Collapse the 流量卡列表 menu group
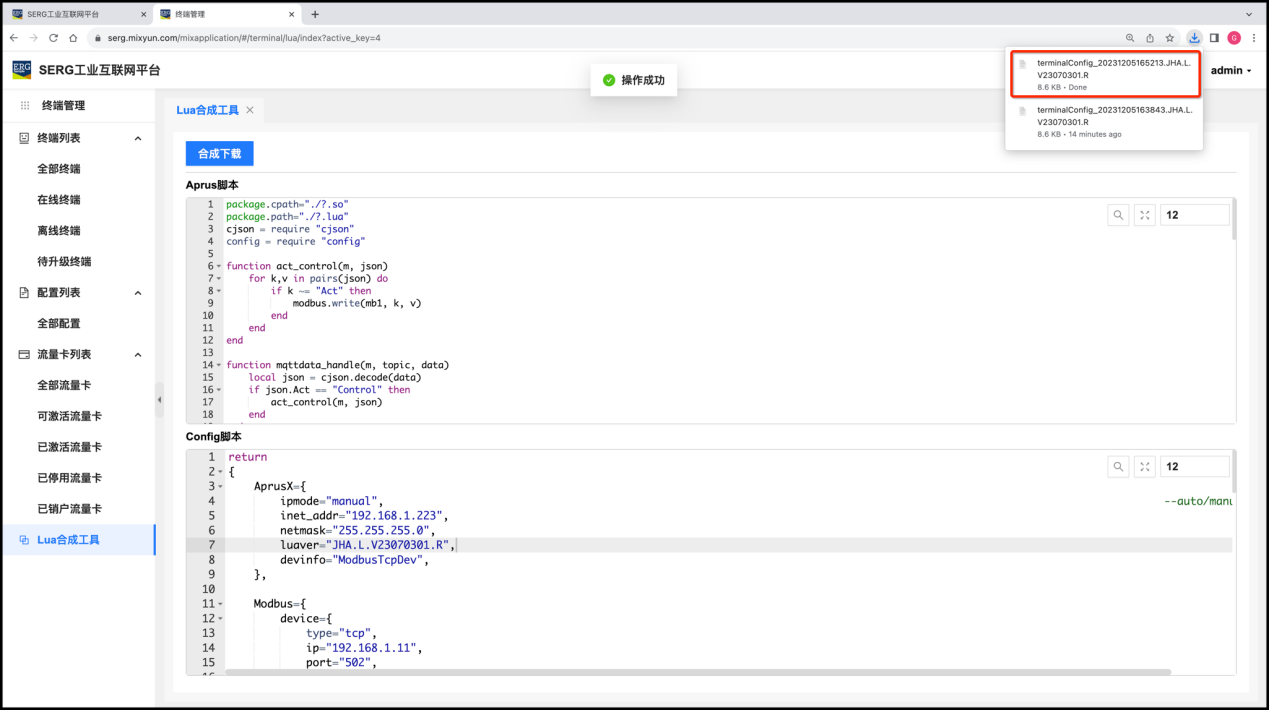Image resolution: width=1269 pixels, height=710 pixels. pyautogui.click(x=138, y=355)
